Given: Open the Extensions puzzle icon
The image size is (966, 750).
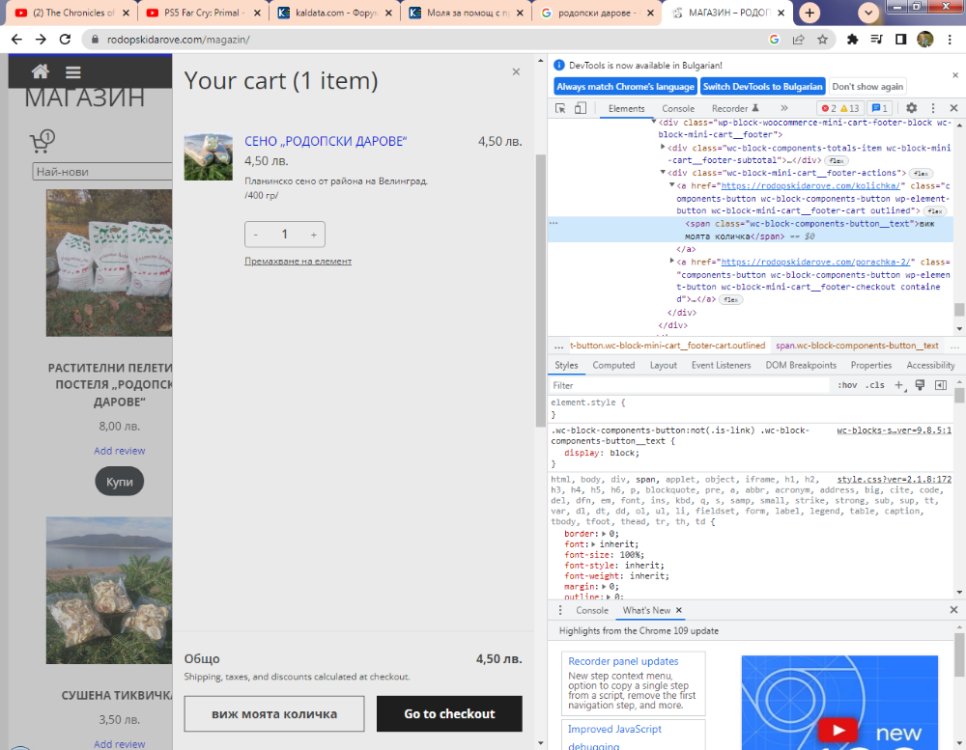Looking at the screenshot, I should (x=853, y=39).
